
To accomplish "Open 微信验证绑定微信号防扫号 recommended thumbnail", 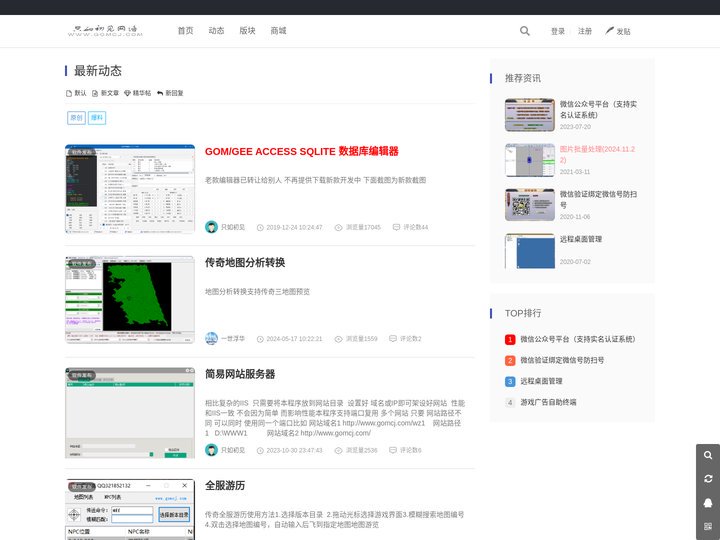I will 530,205.
